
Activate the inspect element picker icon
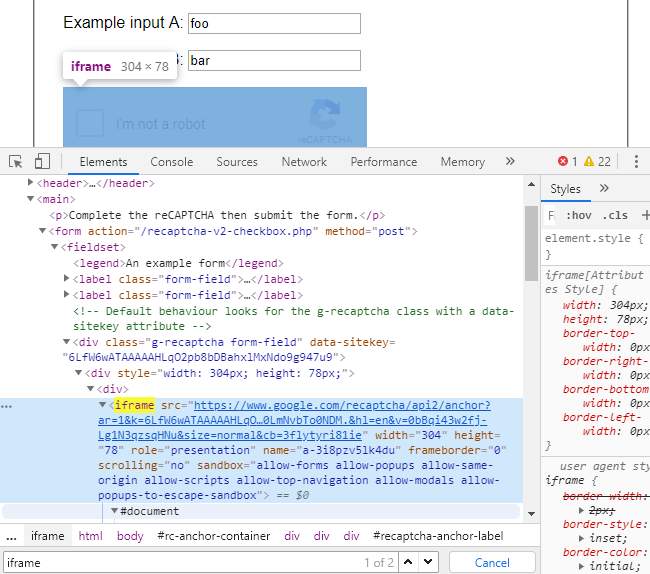(x=16, y=162)
